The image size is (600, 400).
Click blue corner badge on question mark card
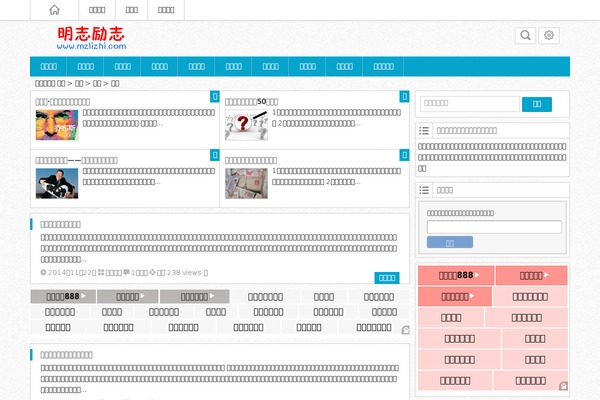tap(404, 96)
